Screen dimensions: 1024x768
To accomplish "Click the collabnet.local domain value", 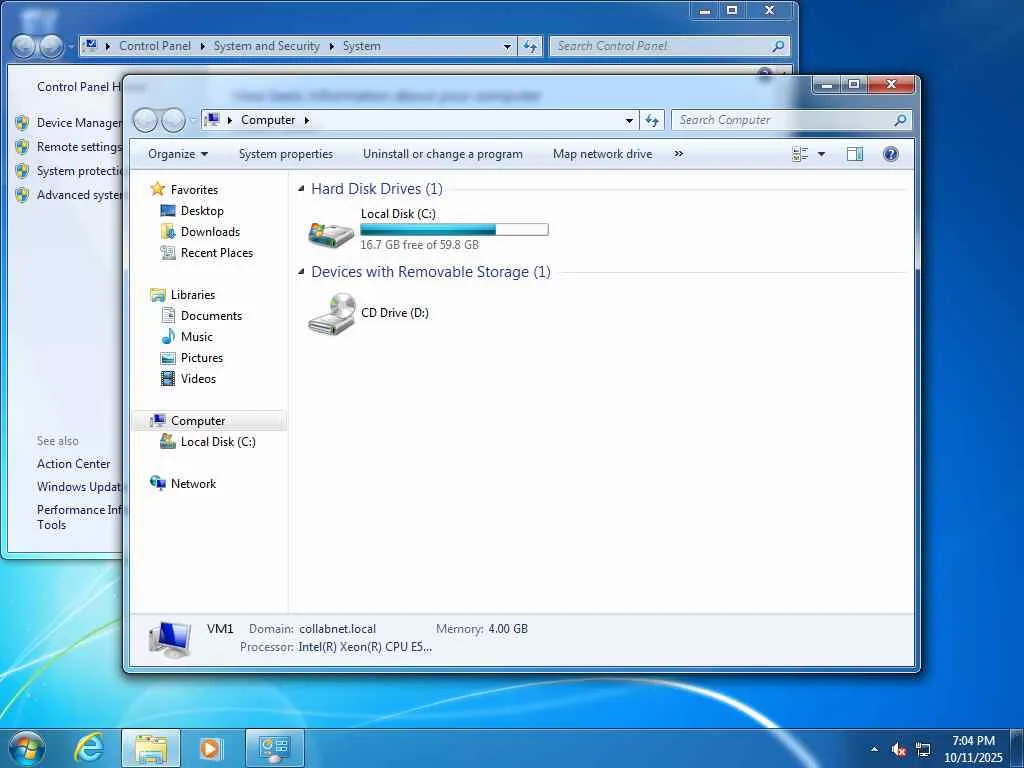I will point(338,629).
